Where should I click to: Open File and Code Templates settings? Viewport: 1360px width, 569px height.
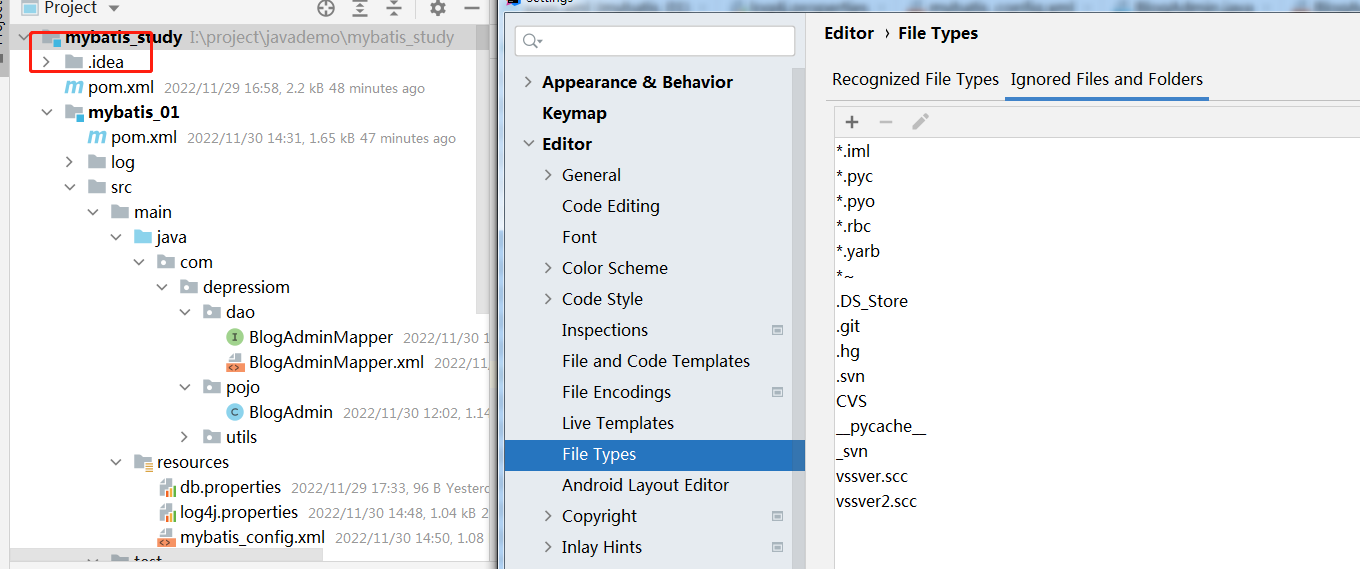coord(656,361)
